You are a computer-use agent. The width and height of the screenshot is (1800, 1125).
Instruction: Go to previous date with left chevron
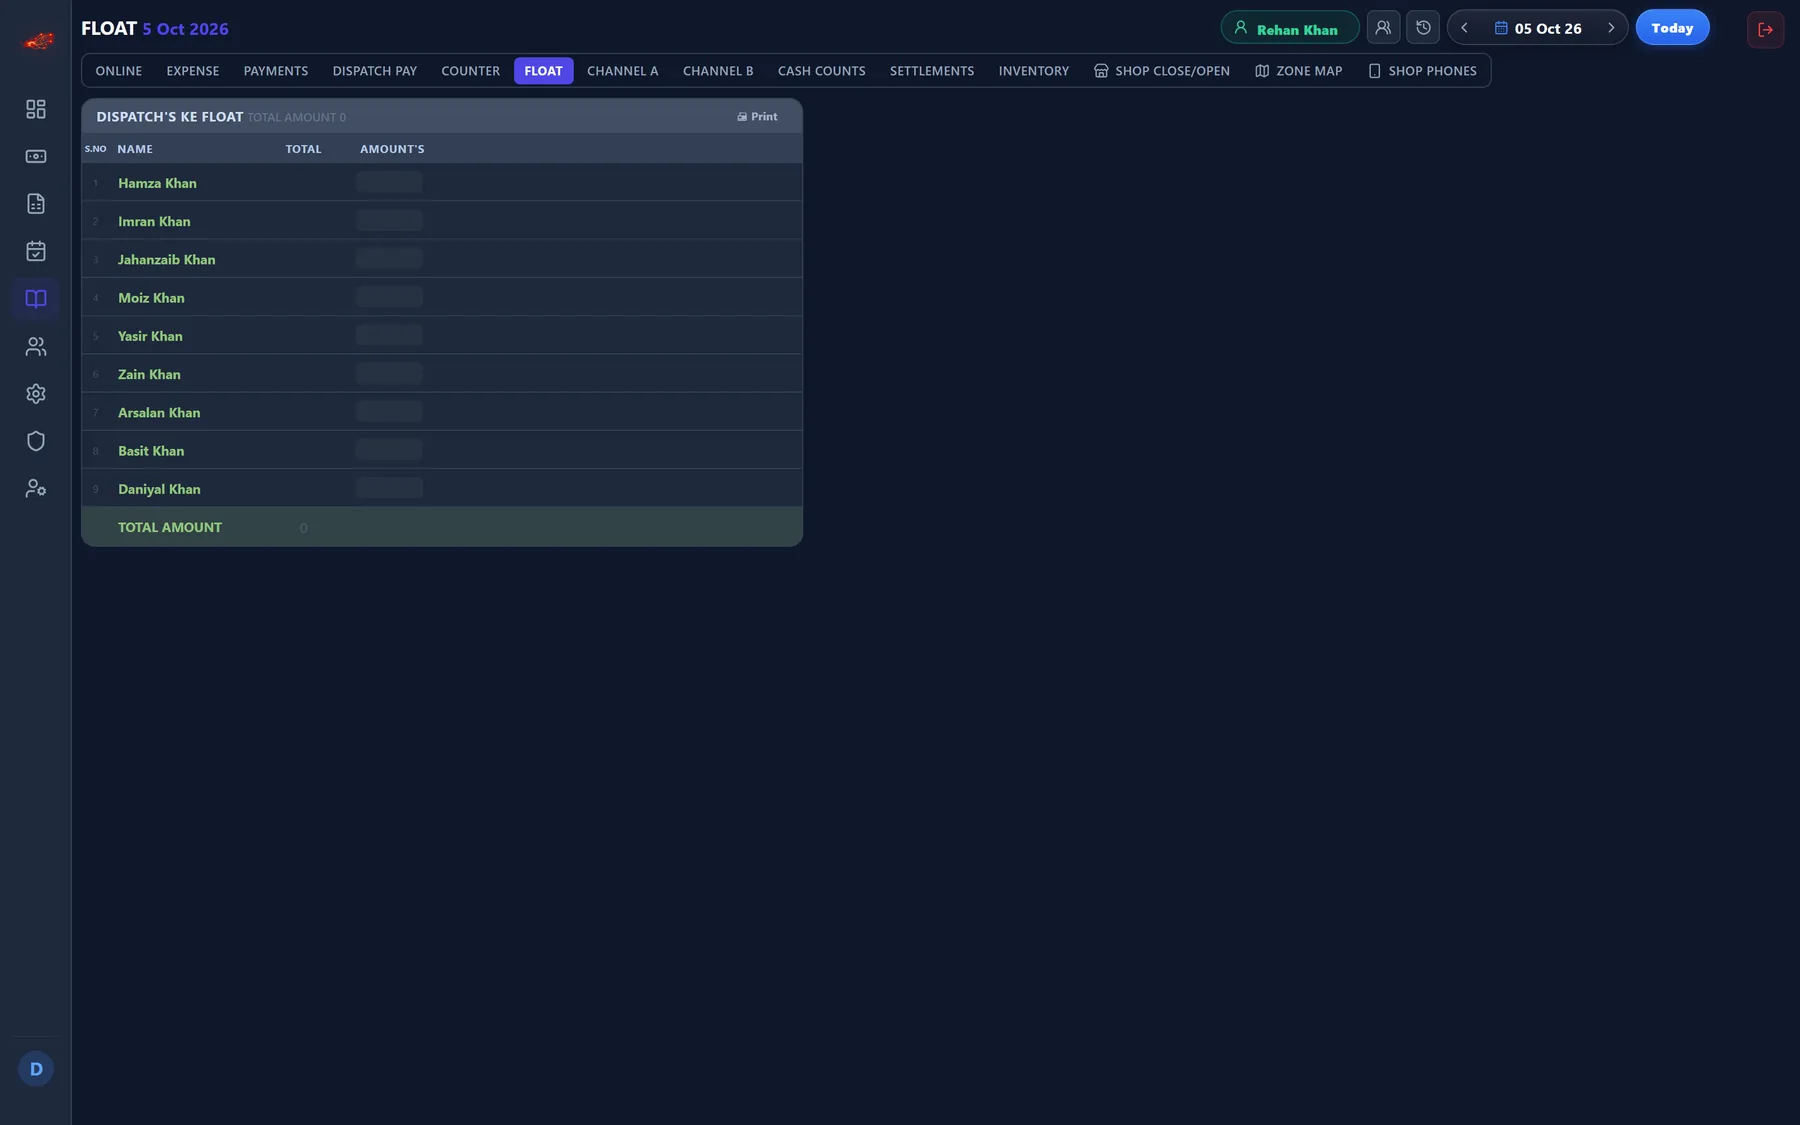tap(1464, 28)
